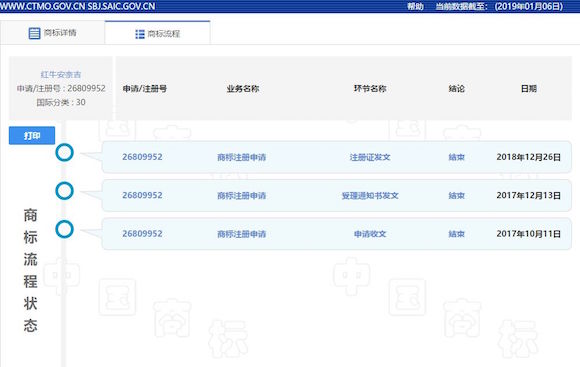Screen dimensions: 580x367
Task: Click the 受理通知书发文 stage text
Action: click(x=370, y=196)
